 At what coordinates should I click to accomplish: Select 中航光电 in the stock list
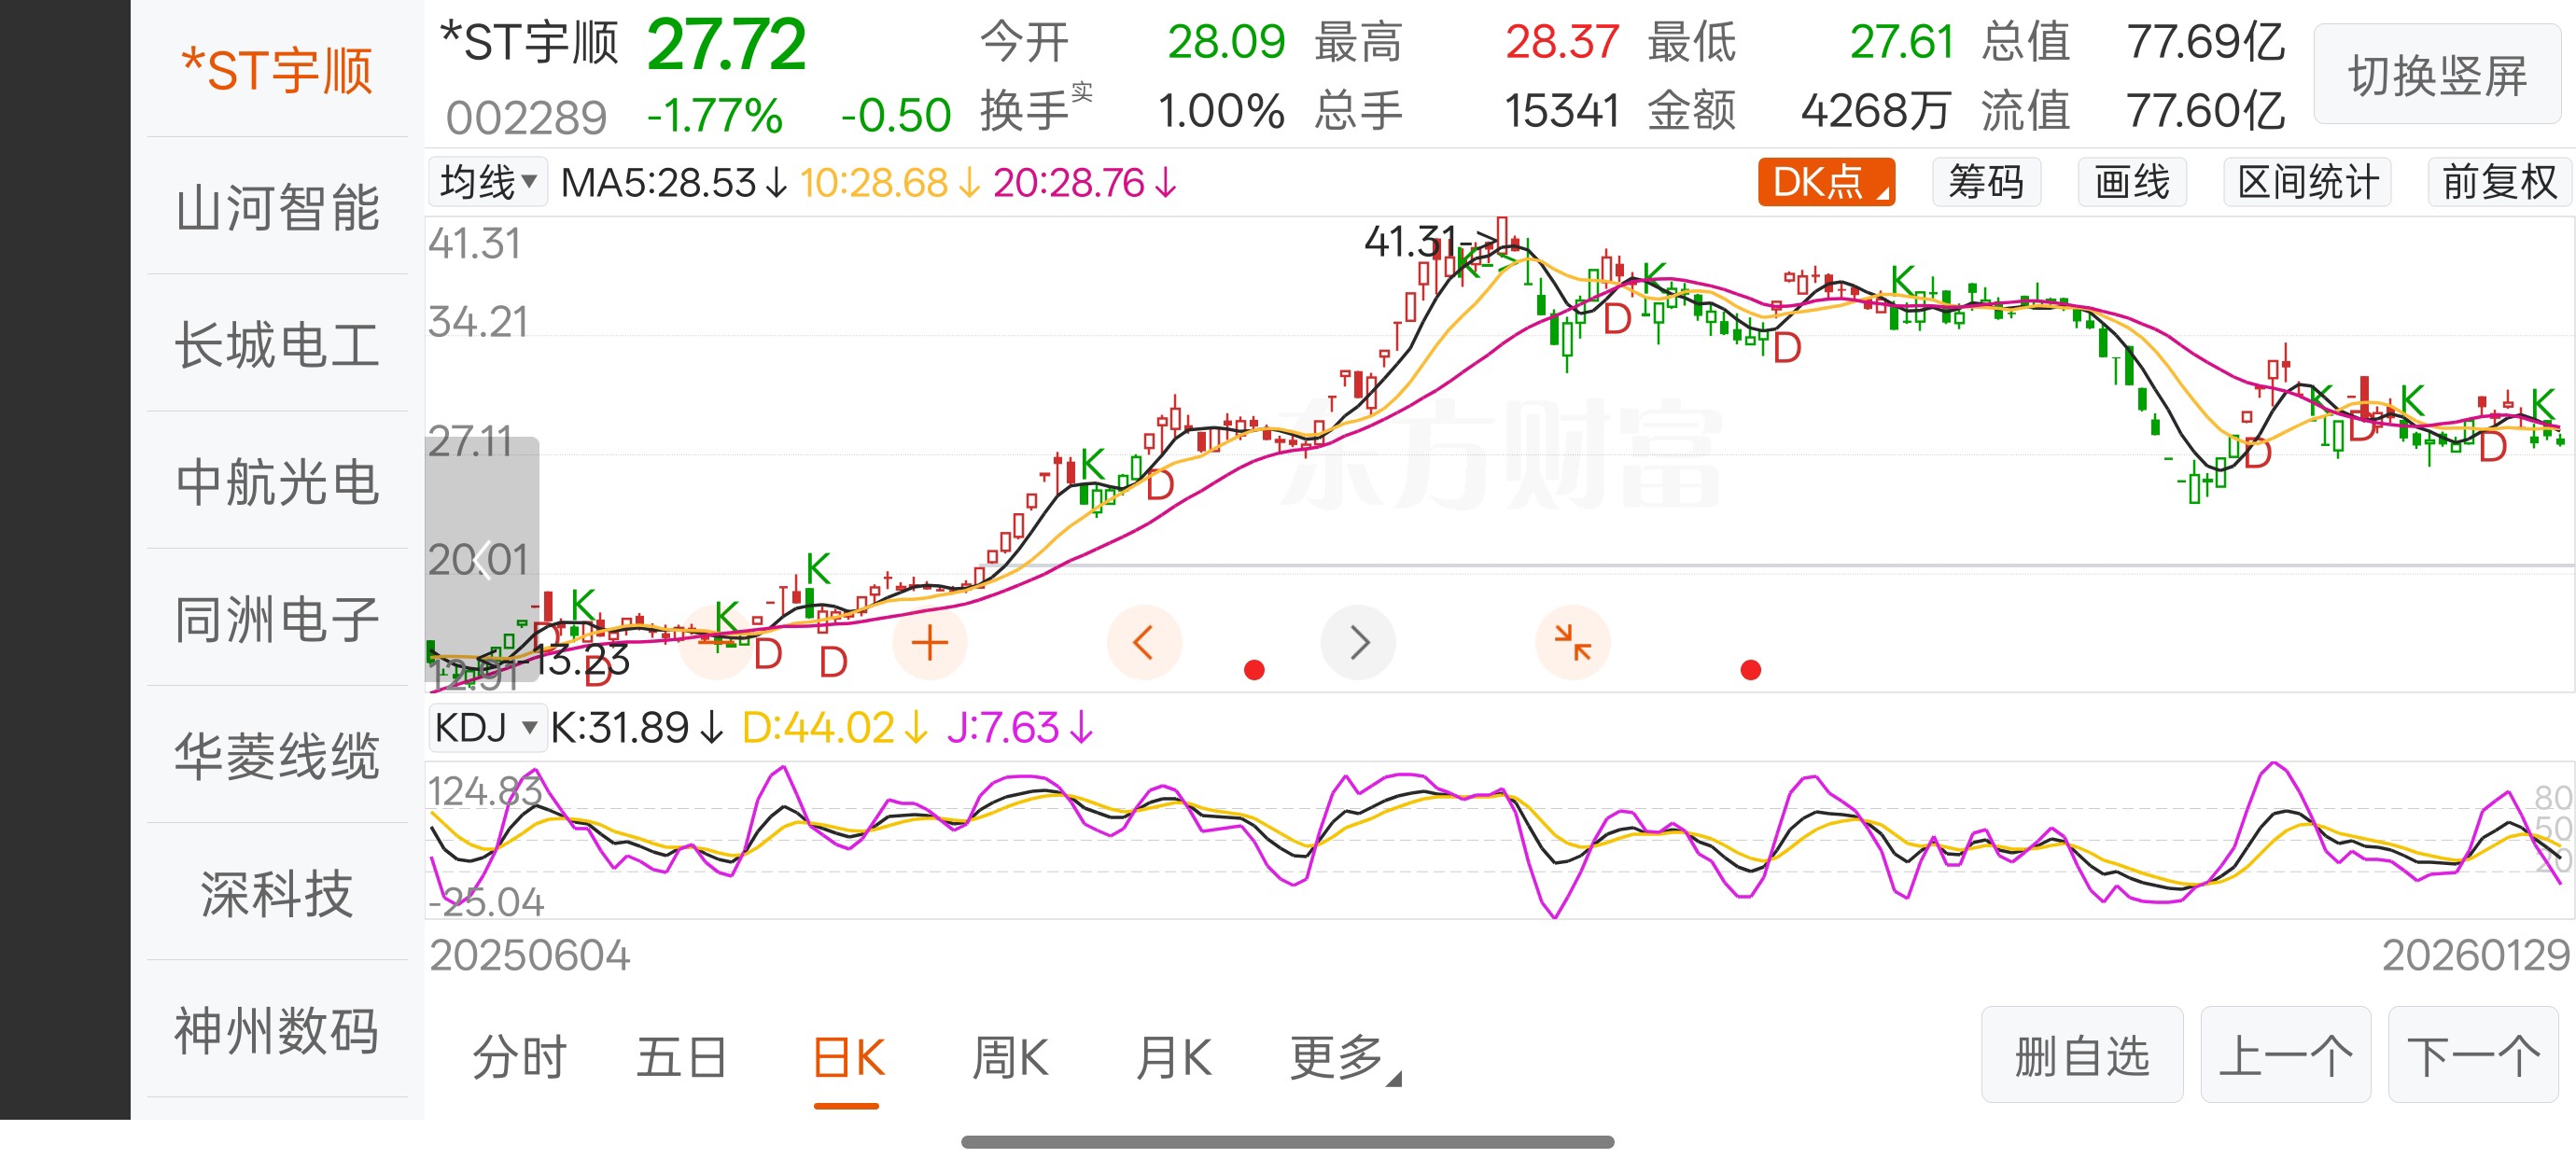tap(277, 483)
